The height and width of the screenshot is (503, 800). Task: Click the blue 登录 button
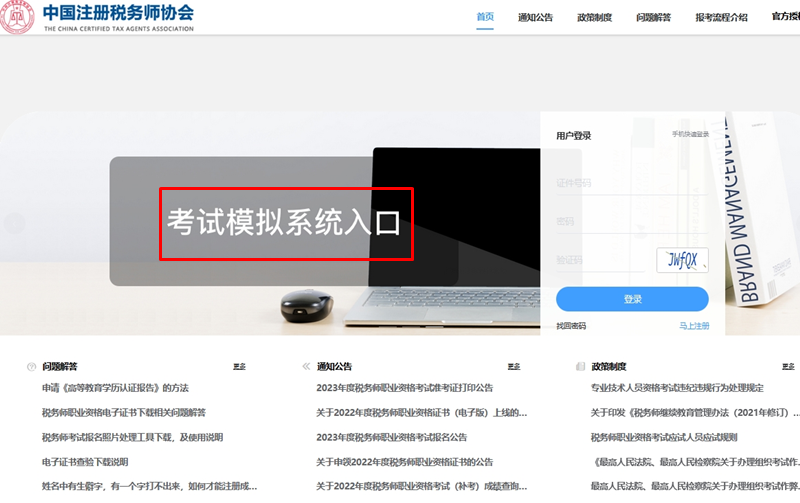[x=632, y=299]
